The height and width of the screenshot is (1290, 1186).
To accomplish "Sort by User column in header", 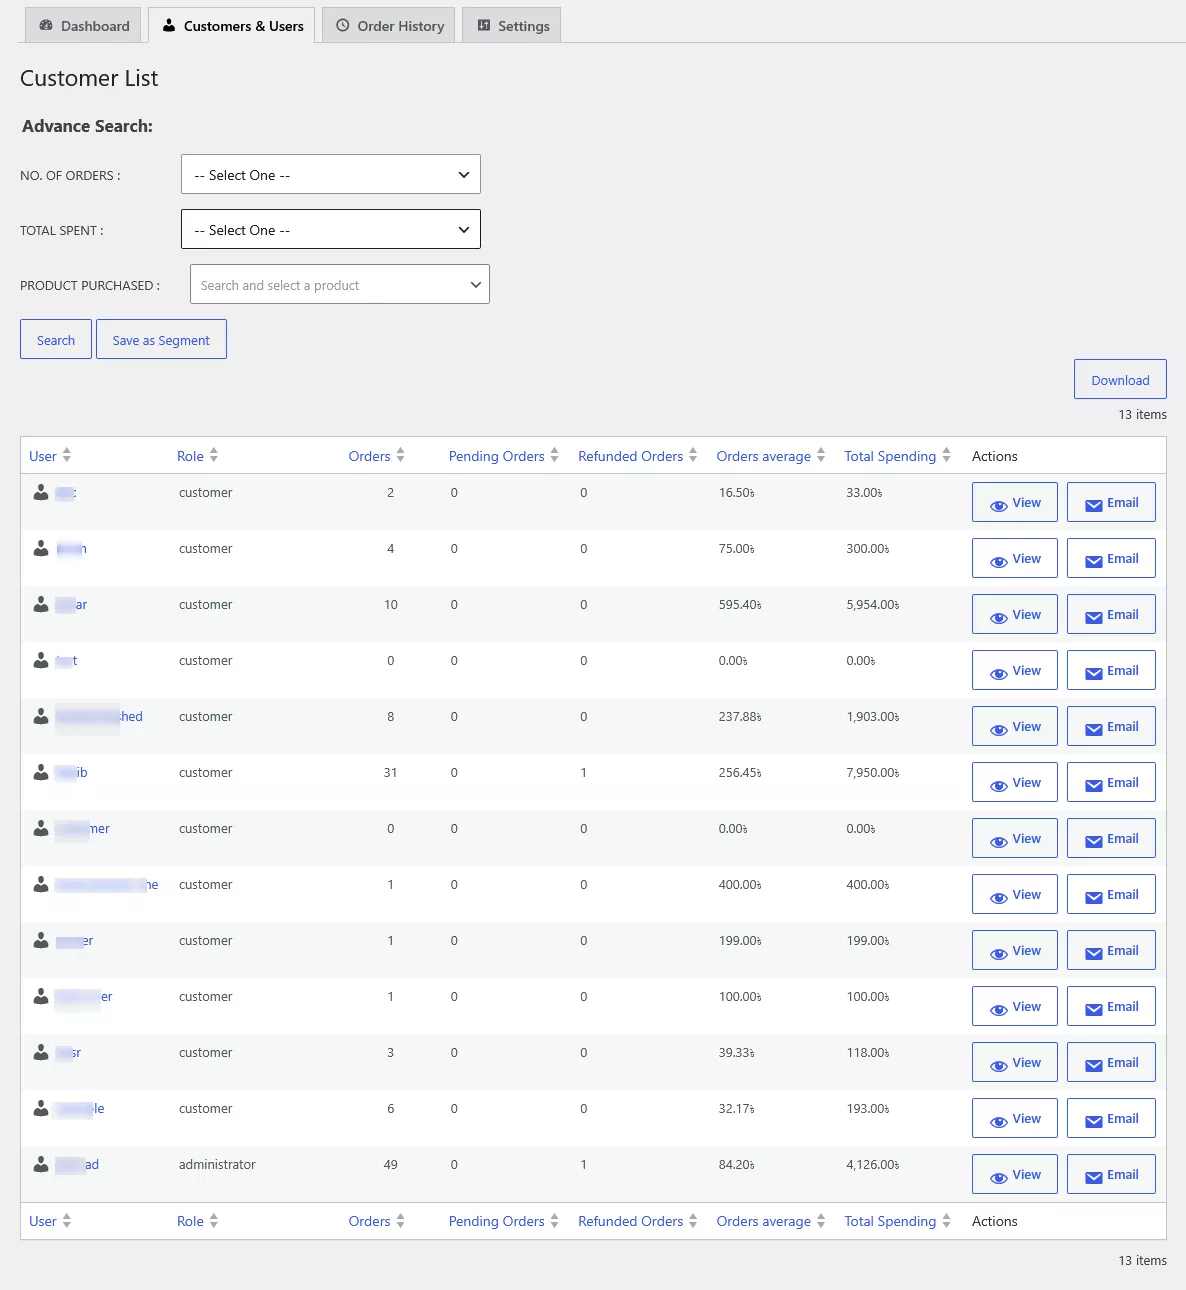I will tap(50, 455).
